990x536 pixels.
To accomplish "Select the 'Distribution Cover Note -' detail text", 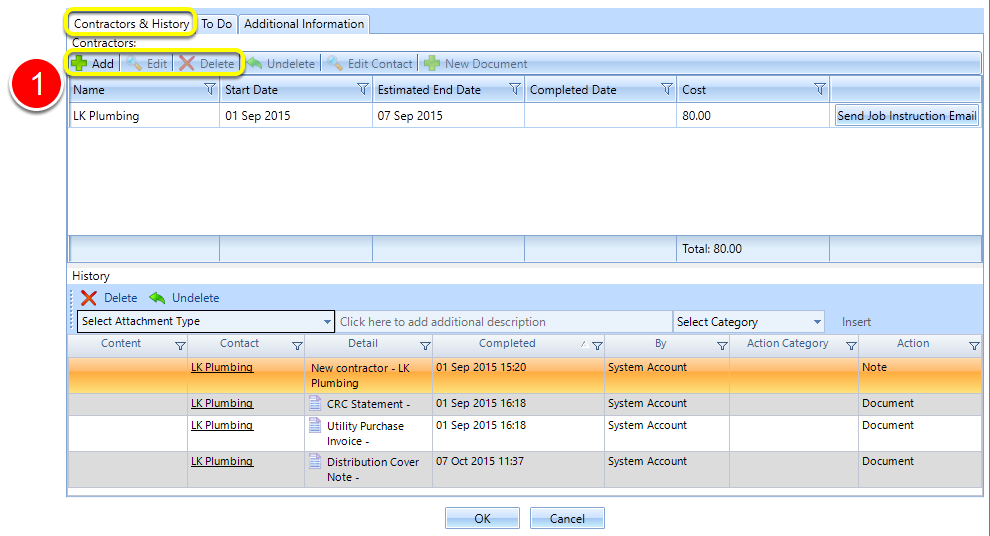I will point(373,469).
